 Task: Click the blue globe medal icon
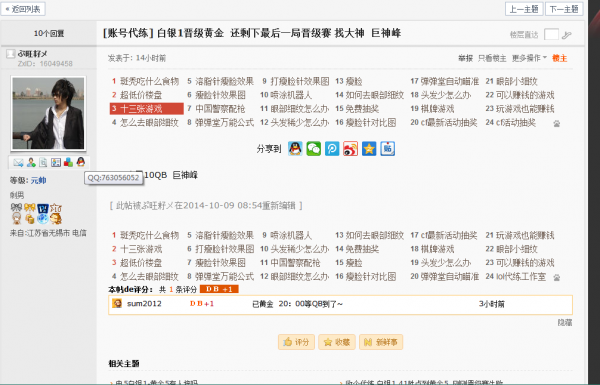(43, 219)
